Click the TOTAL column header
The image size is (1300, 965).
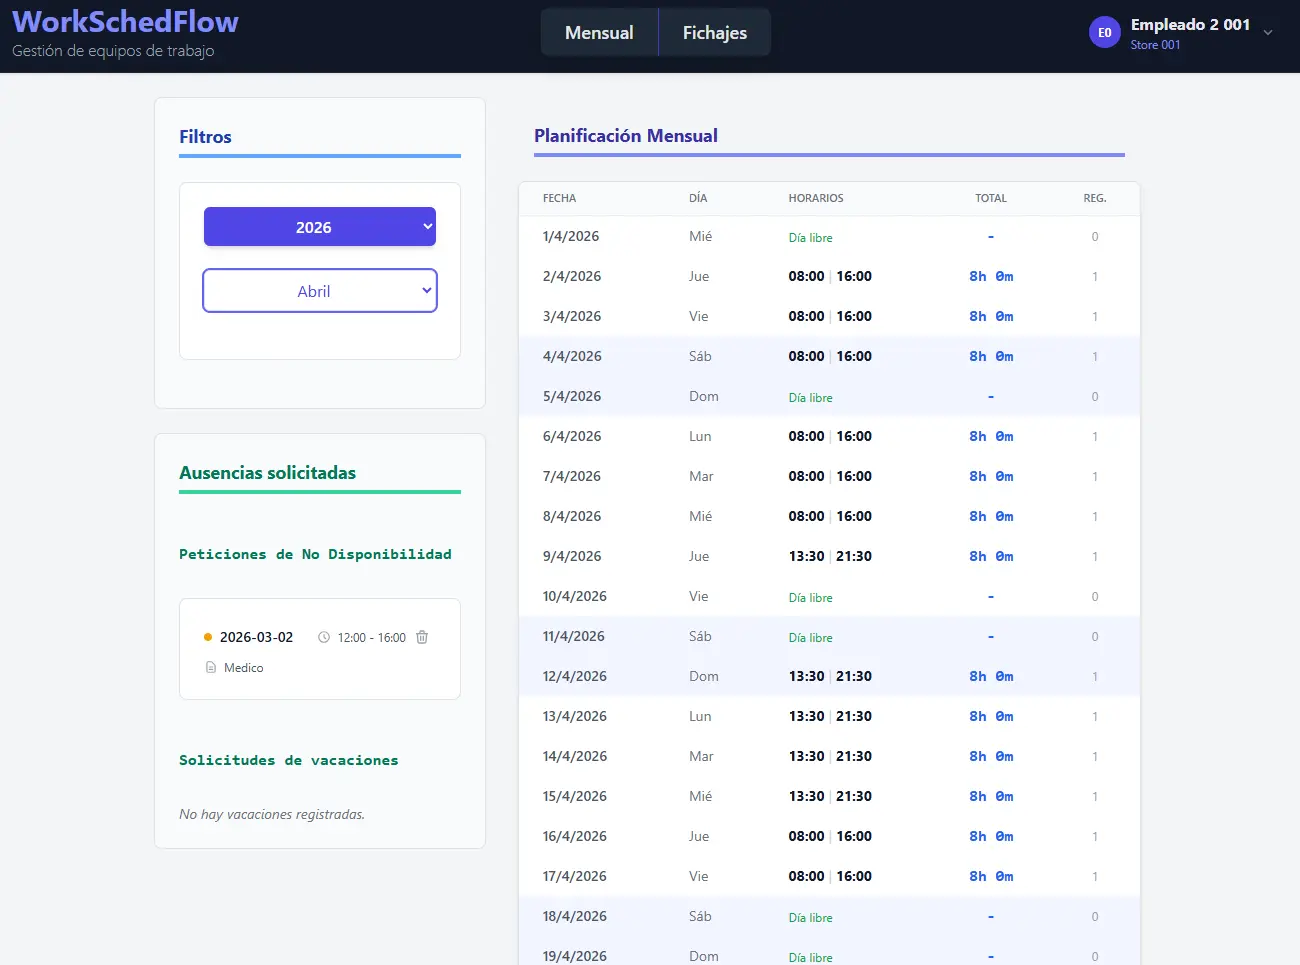pos(991,198)
